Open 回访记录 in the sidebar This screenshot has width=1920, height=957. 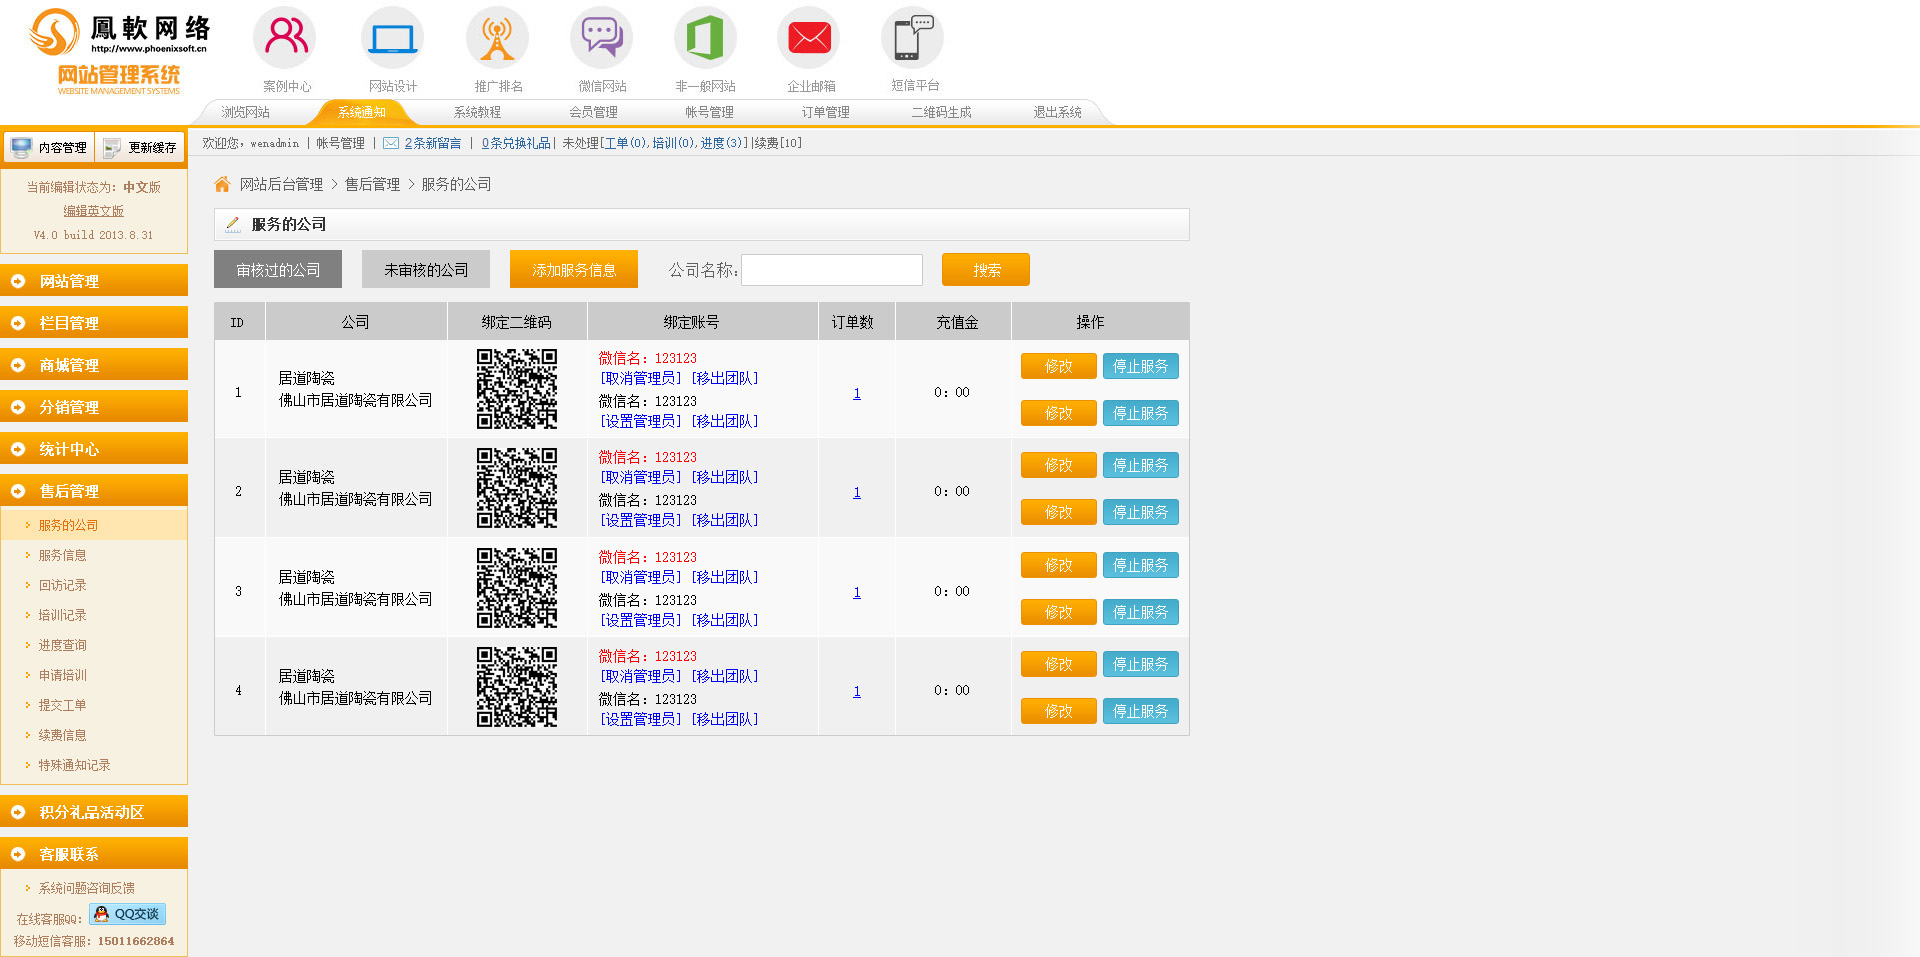(62, 585)
